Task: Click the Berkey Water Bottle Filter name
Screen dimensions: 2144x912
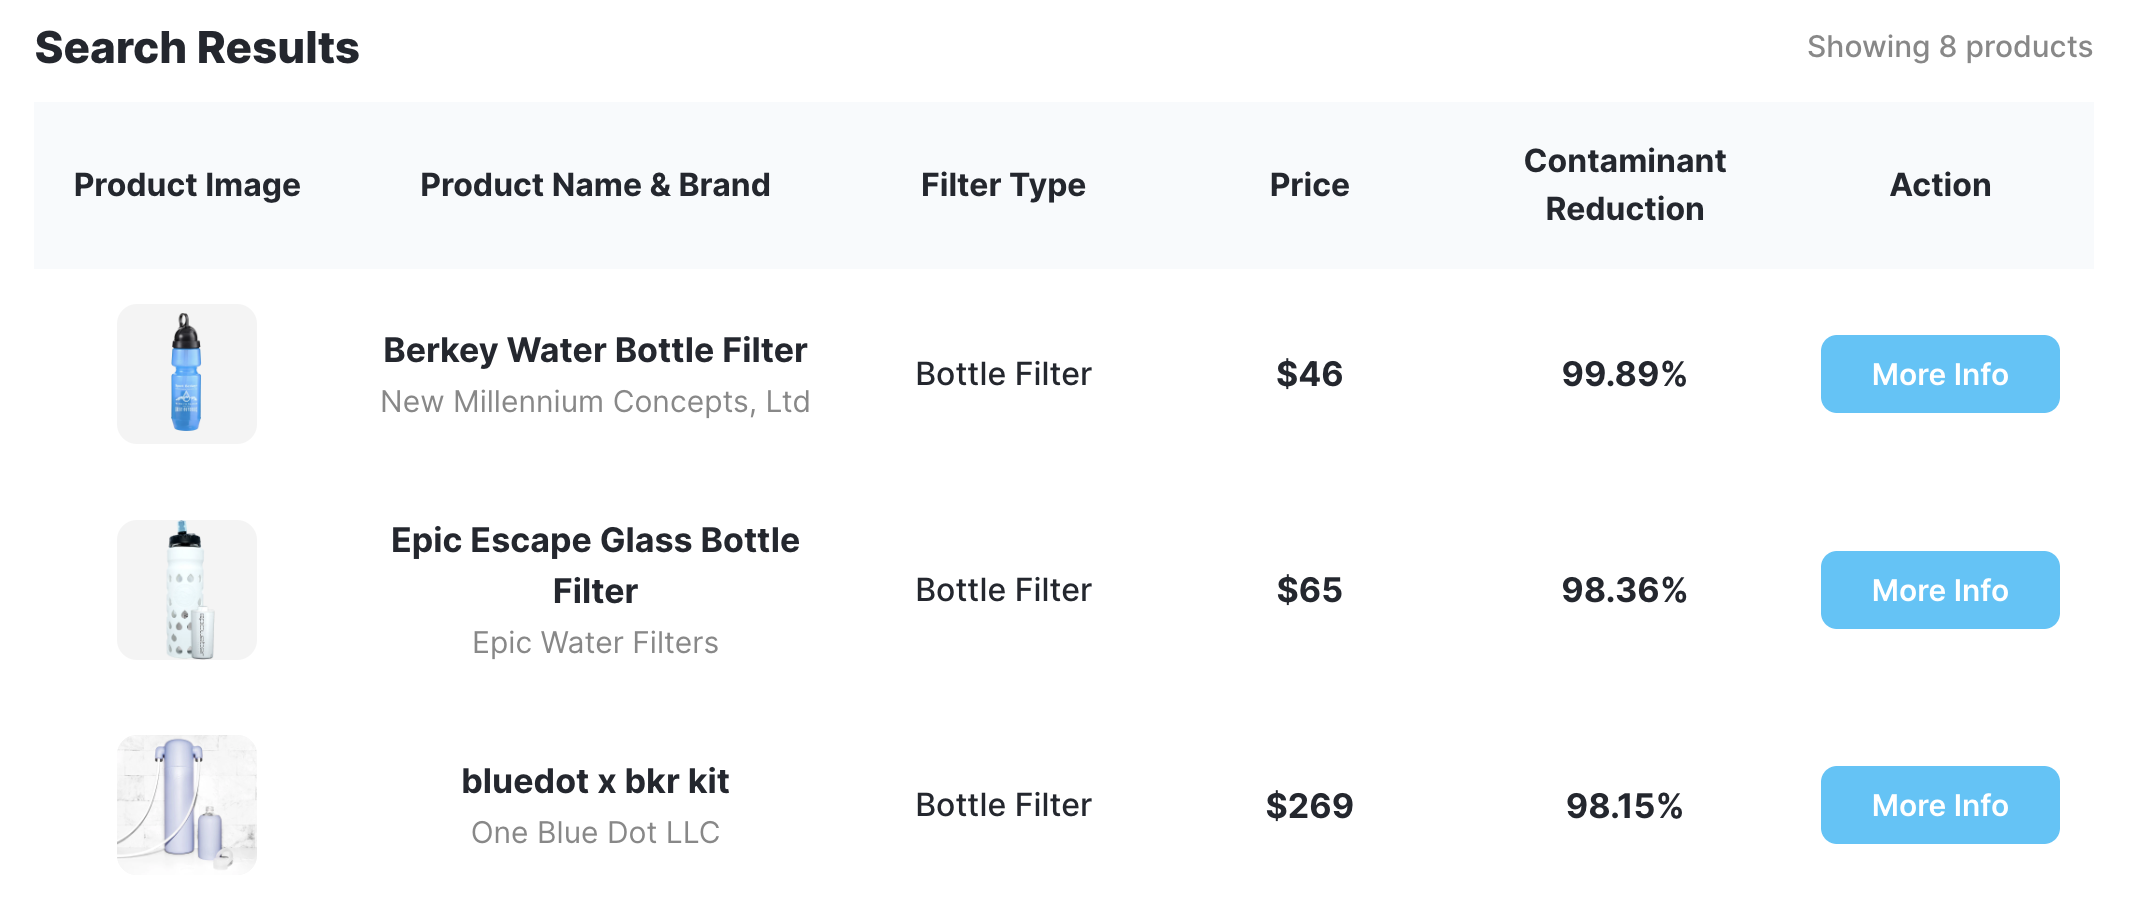Action: tap(595, 350)
